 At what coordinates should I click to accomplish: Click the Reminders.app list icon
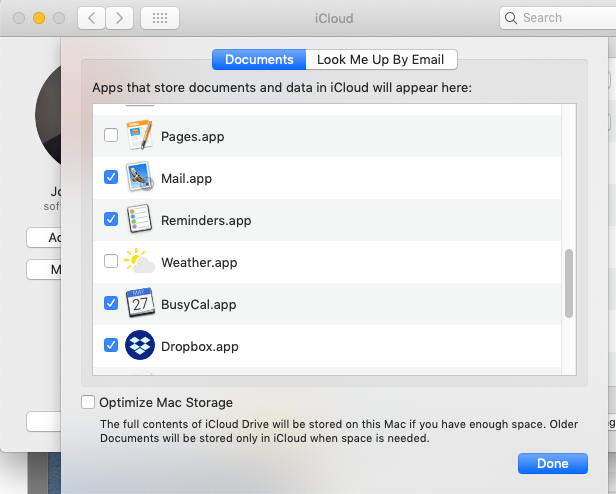tap(139, 220)
